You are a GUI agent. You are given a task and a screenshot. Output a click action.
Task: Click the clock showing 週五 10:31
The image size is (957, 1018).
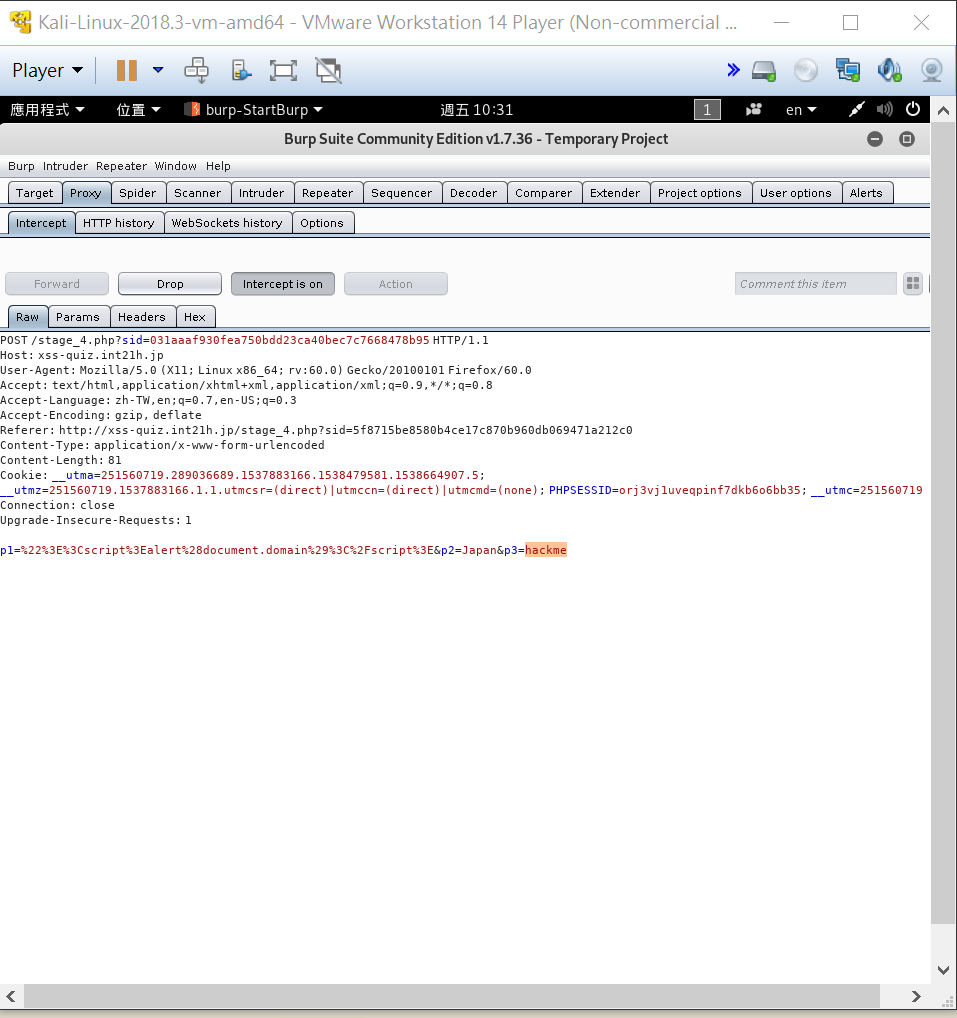tap(477, 110)
